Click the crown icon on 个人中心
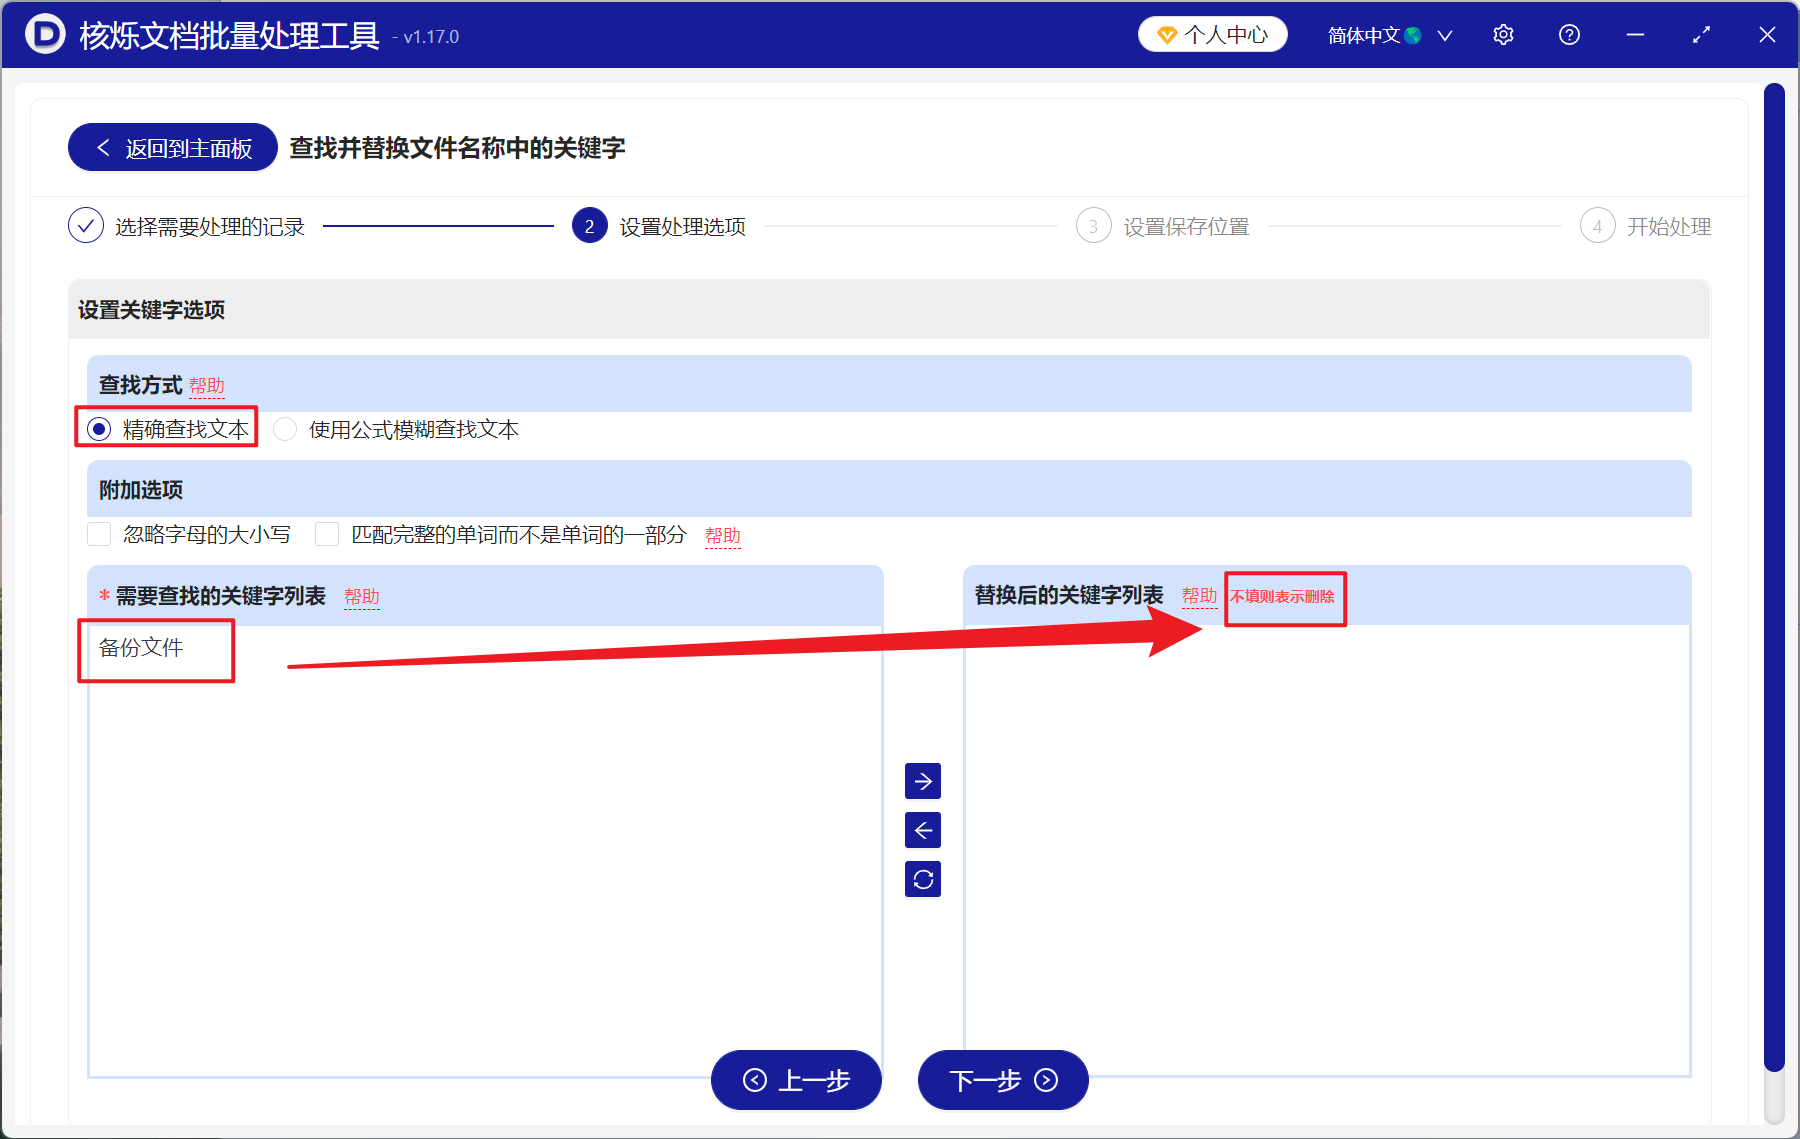Viewport: 1800px width, 1139px height. [1166, 33]
